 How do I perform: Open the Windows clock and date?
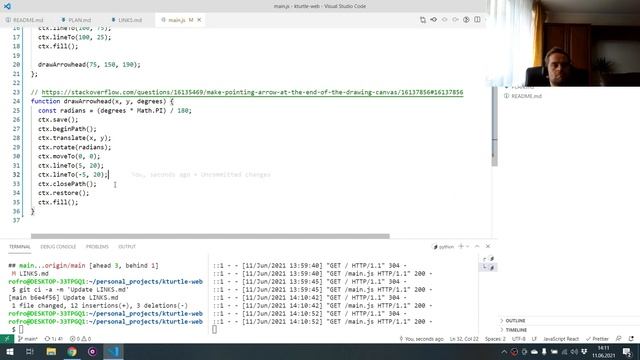603,351
